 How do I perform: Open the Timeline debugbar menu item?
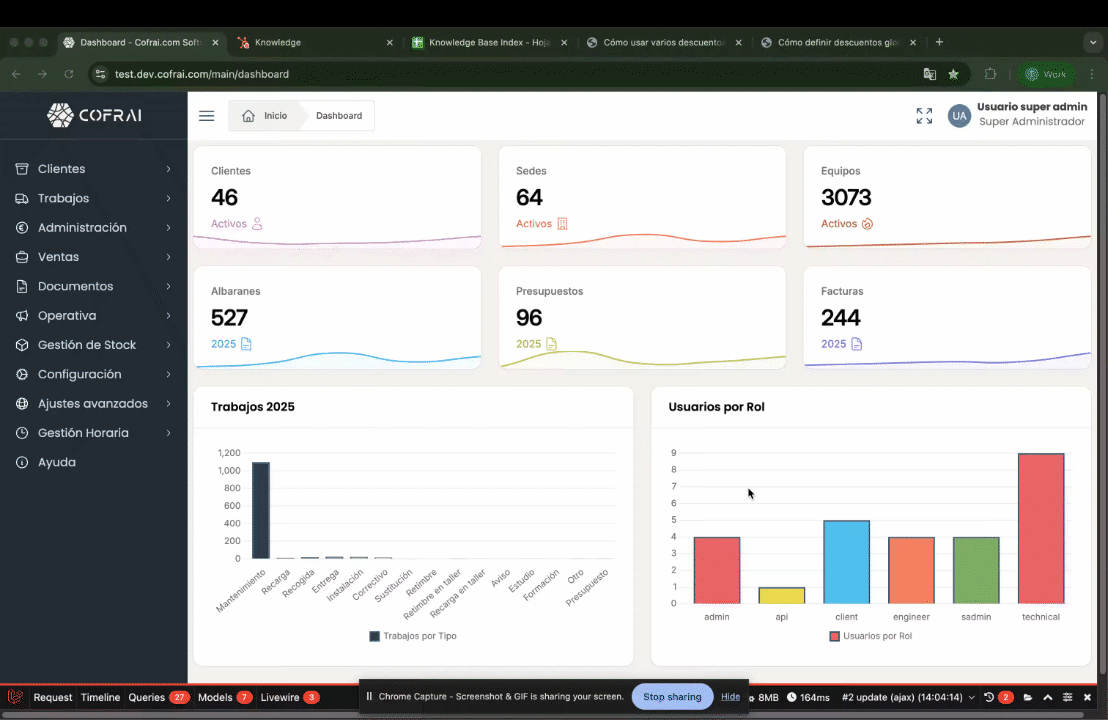(100, 697)
